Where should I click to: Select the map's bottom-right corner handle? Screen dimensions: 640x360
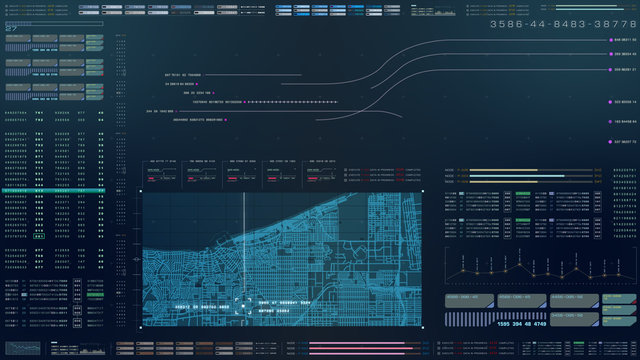[422, 327]
